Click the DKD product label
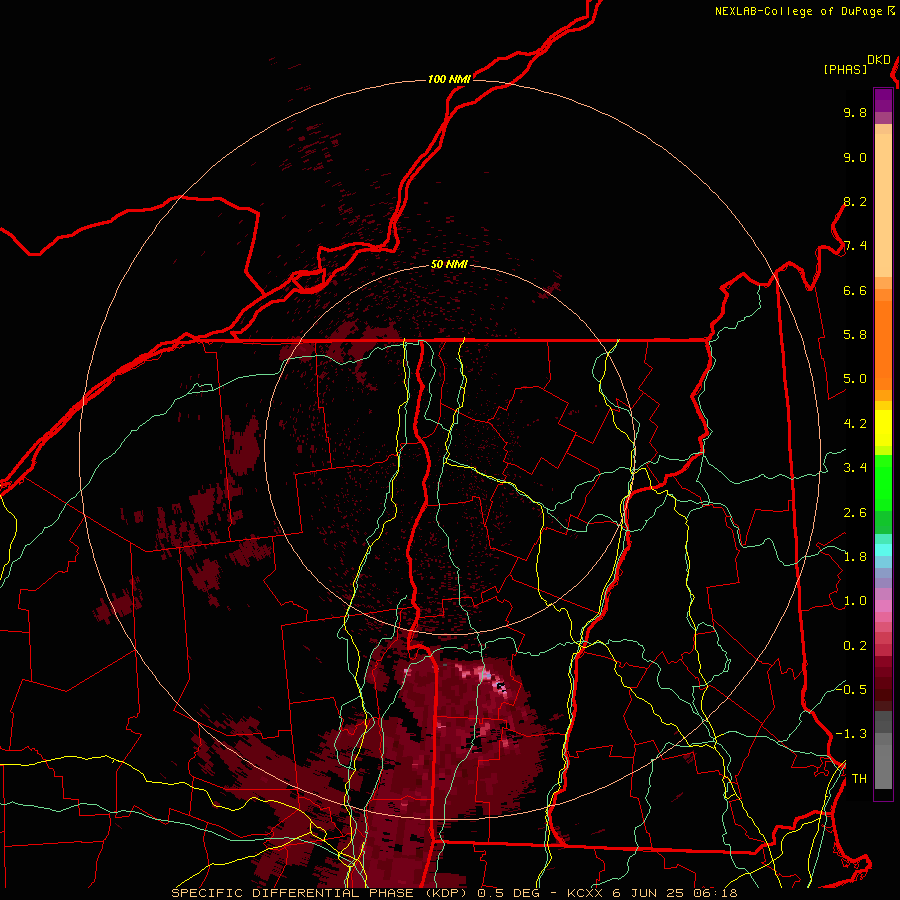Screen dimensions: 900x900 pos(879,60)
